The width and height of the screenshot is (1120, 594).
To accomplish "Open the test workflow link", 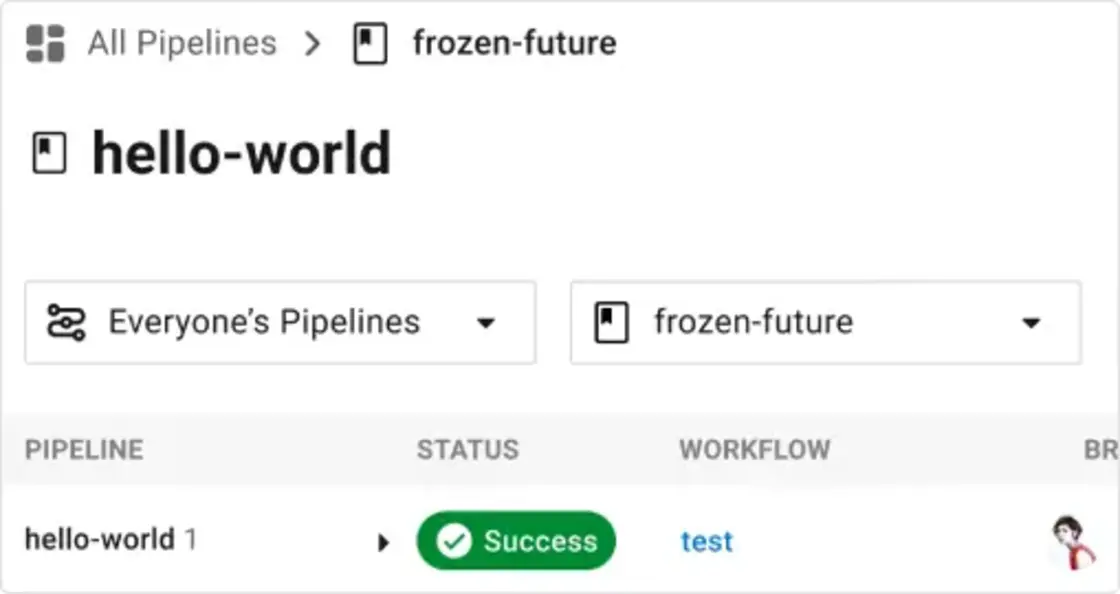I will point(706,541).
